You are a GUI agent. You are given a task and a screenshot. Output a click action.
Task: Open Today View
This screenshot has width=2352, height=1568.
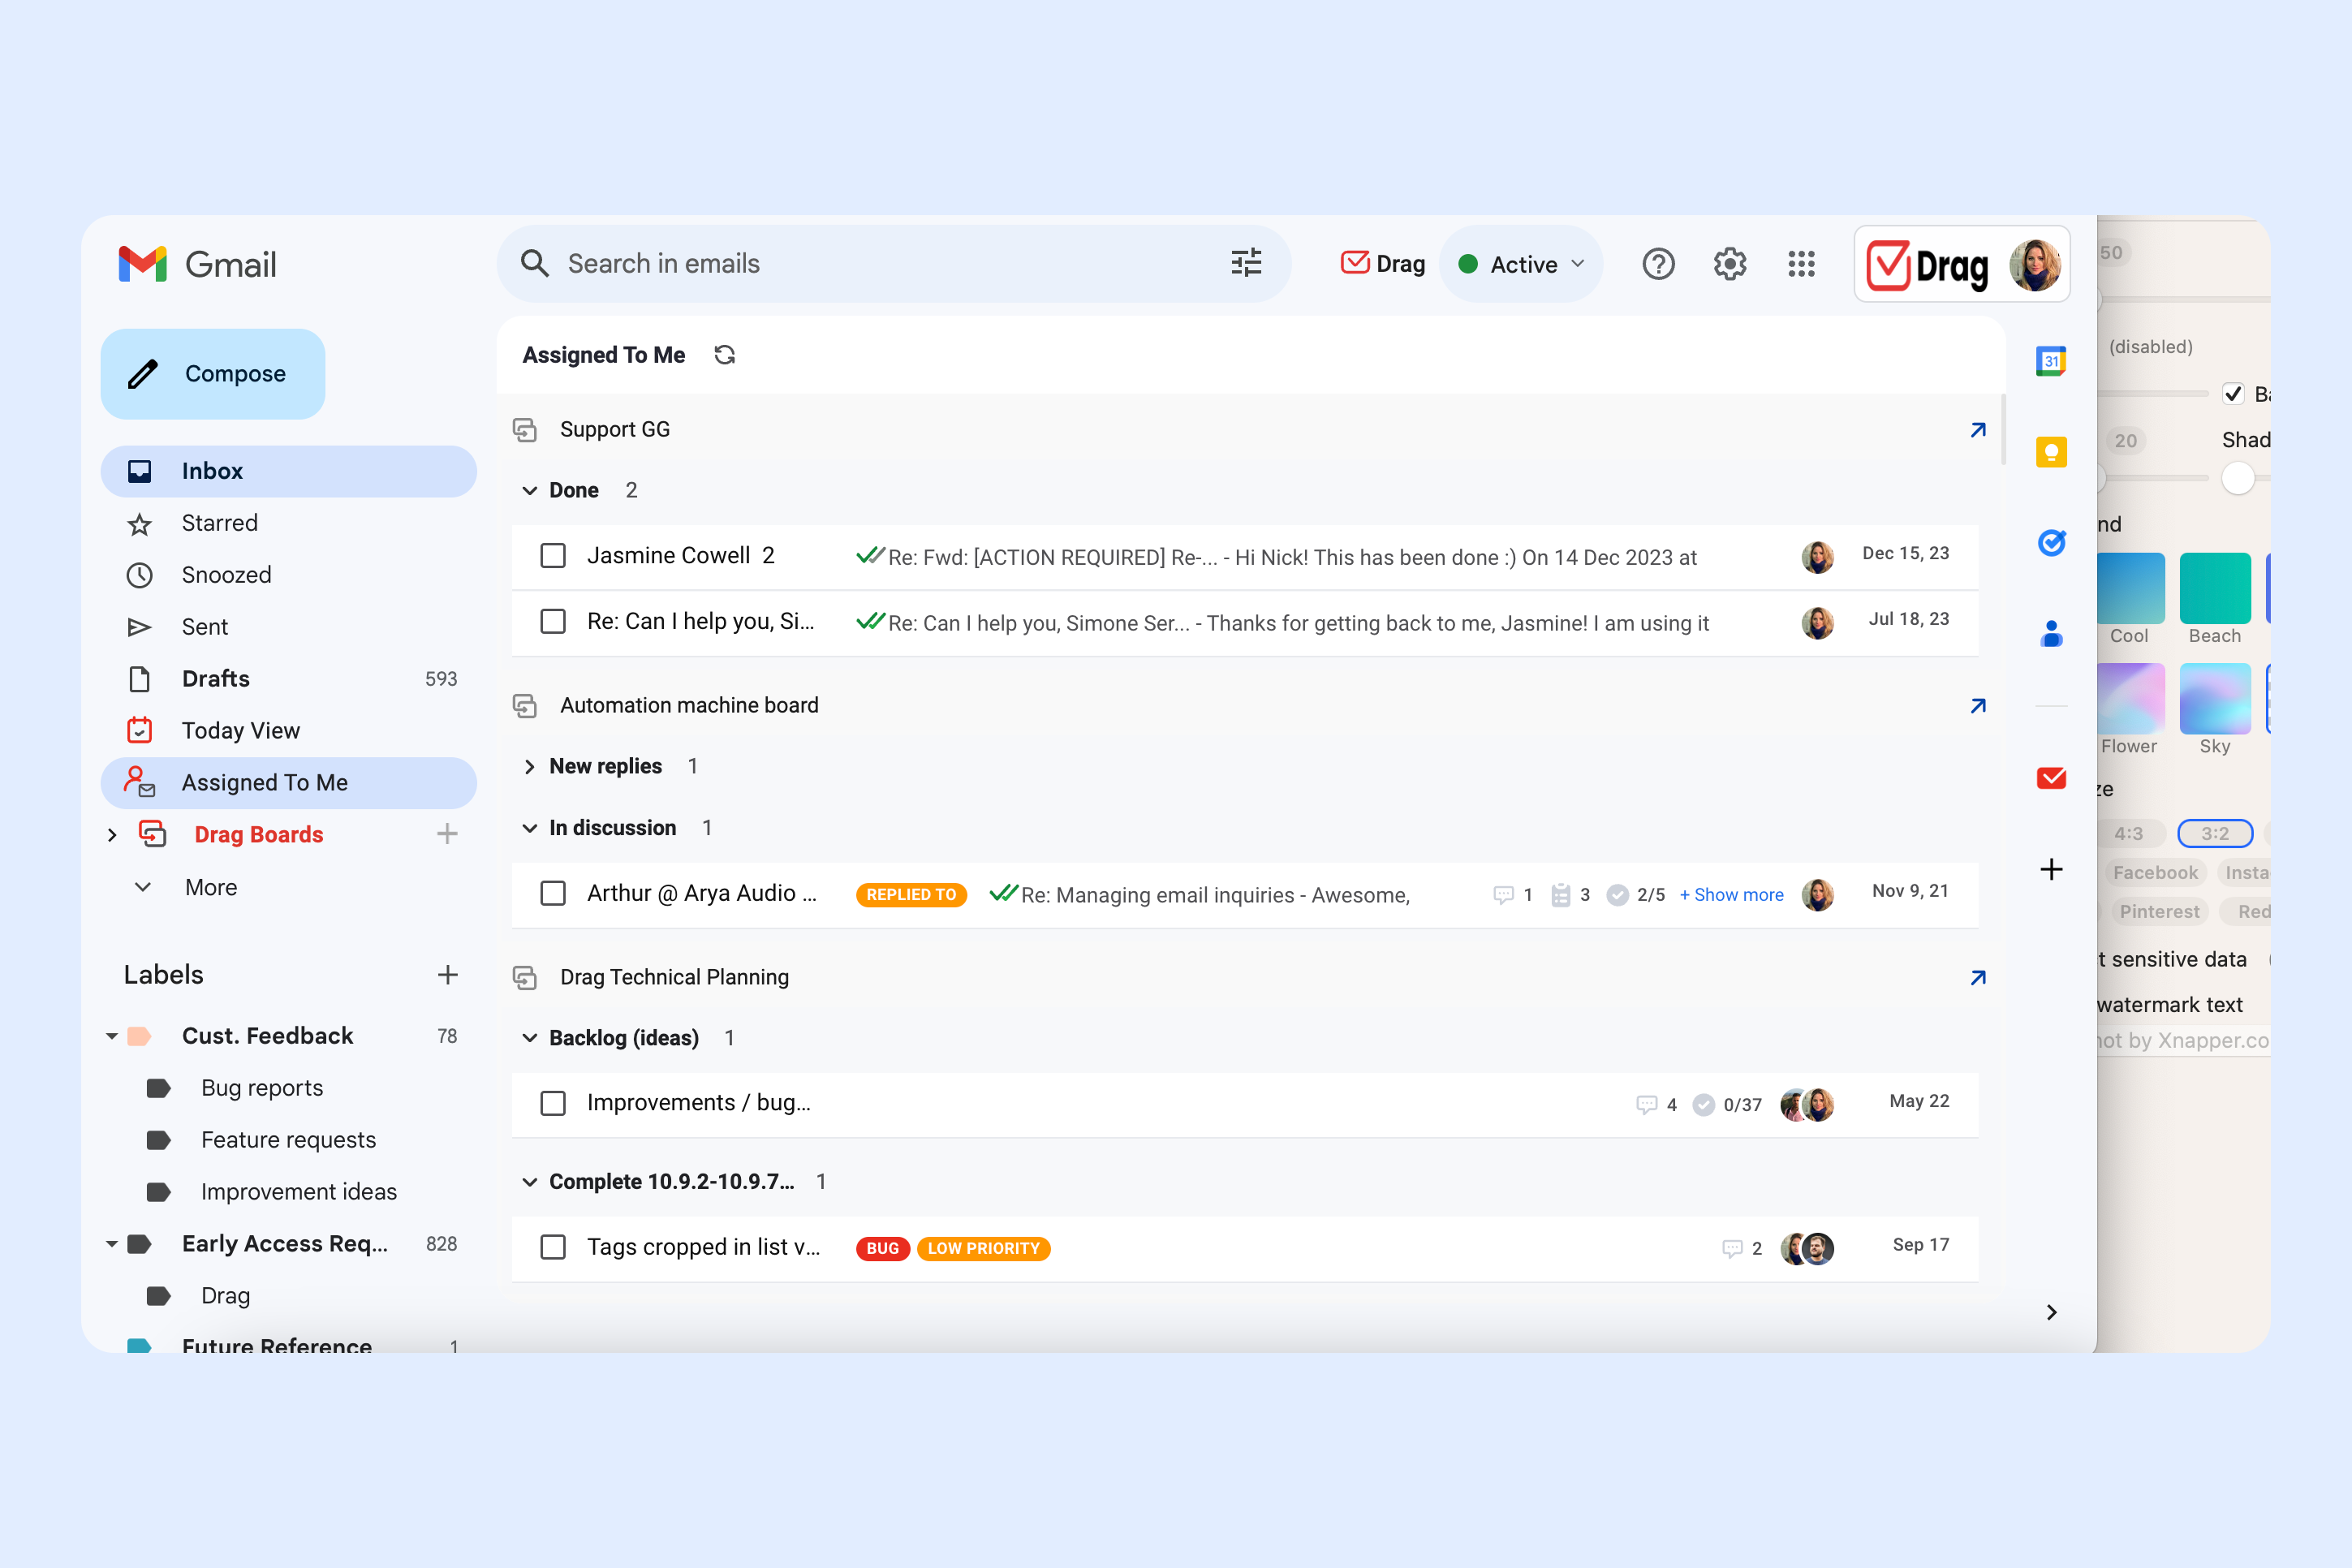(288, 731)
